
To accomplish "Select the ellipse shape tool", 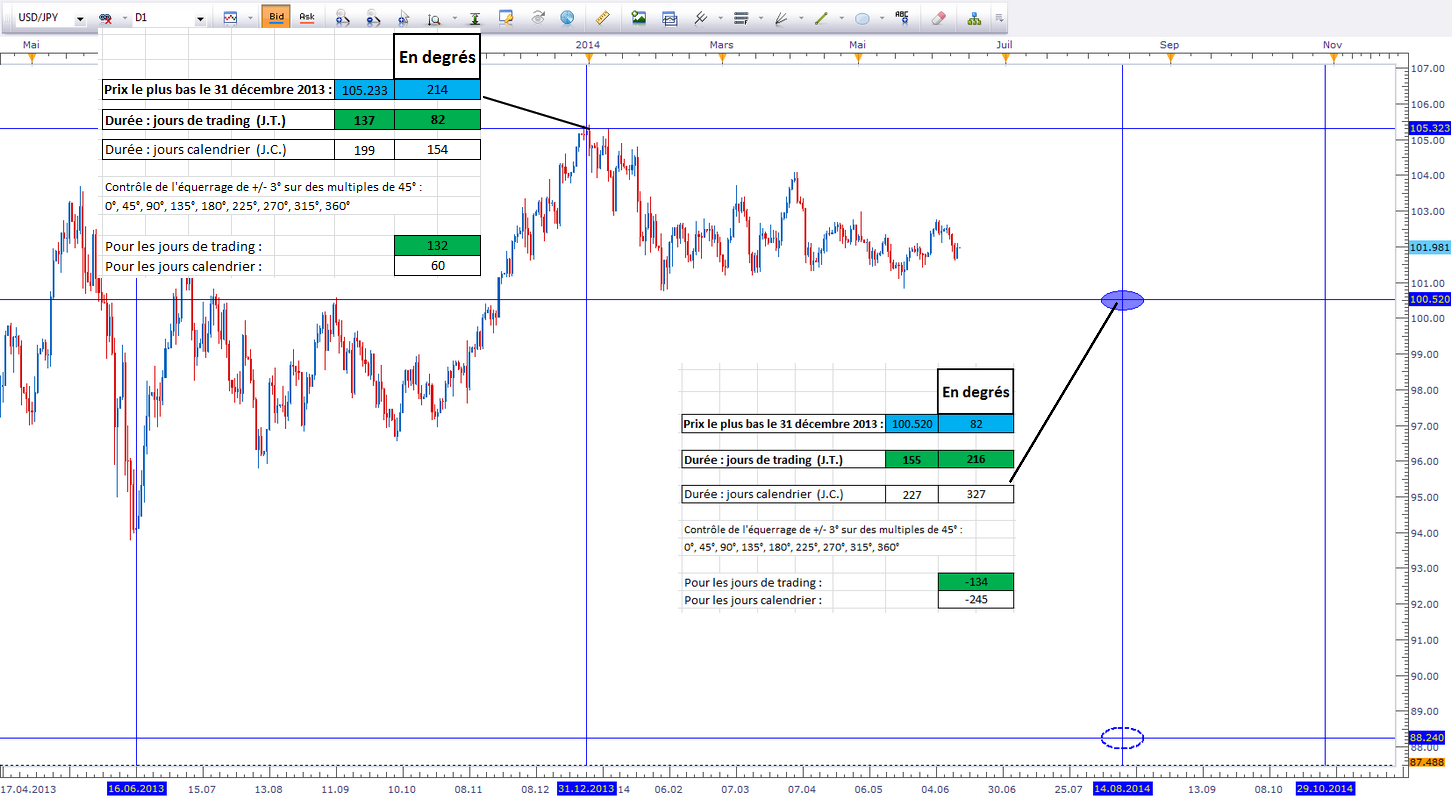I will pos(862,18).
